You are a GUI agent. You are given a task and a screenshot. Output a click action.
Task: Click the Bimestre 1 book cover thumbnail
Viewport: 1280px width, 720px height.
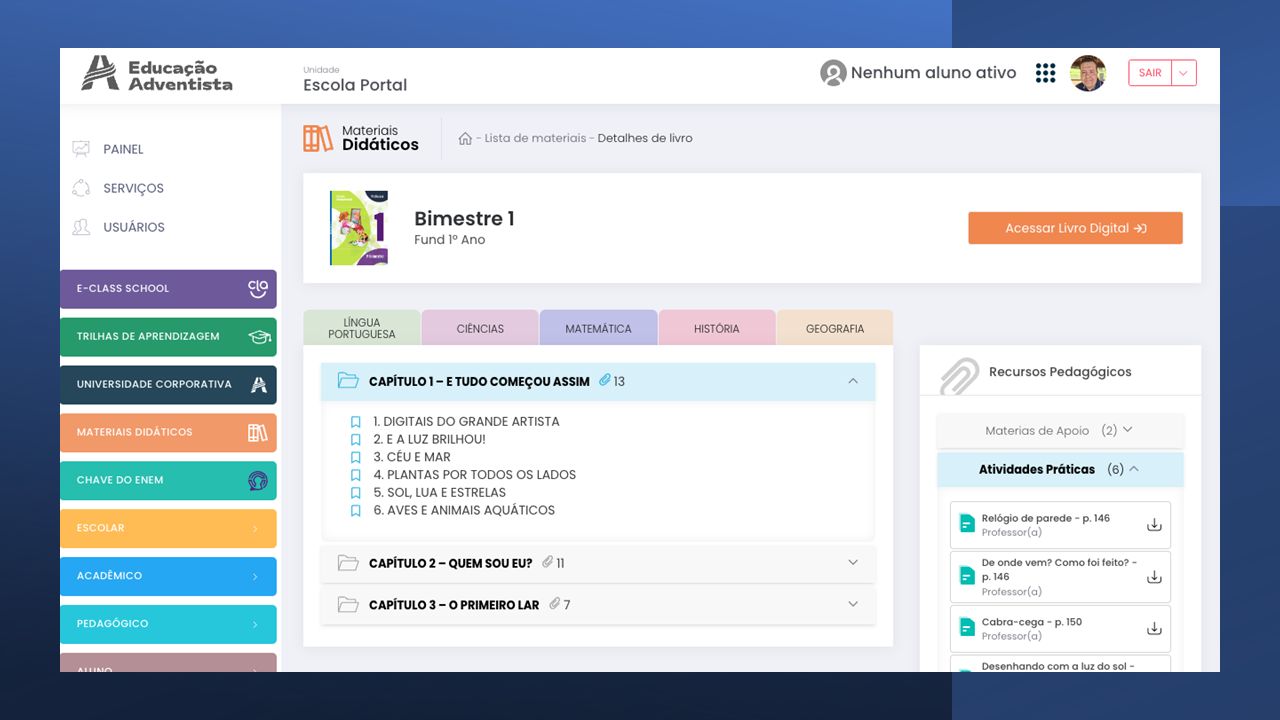coord(359,228)
